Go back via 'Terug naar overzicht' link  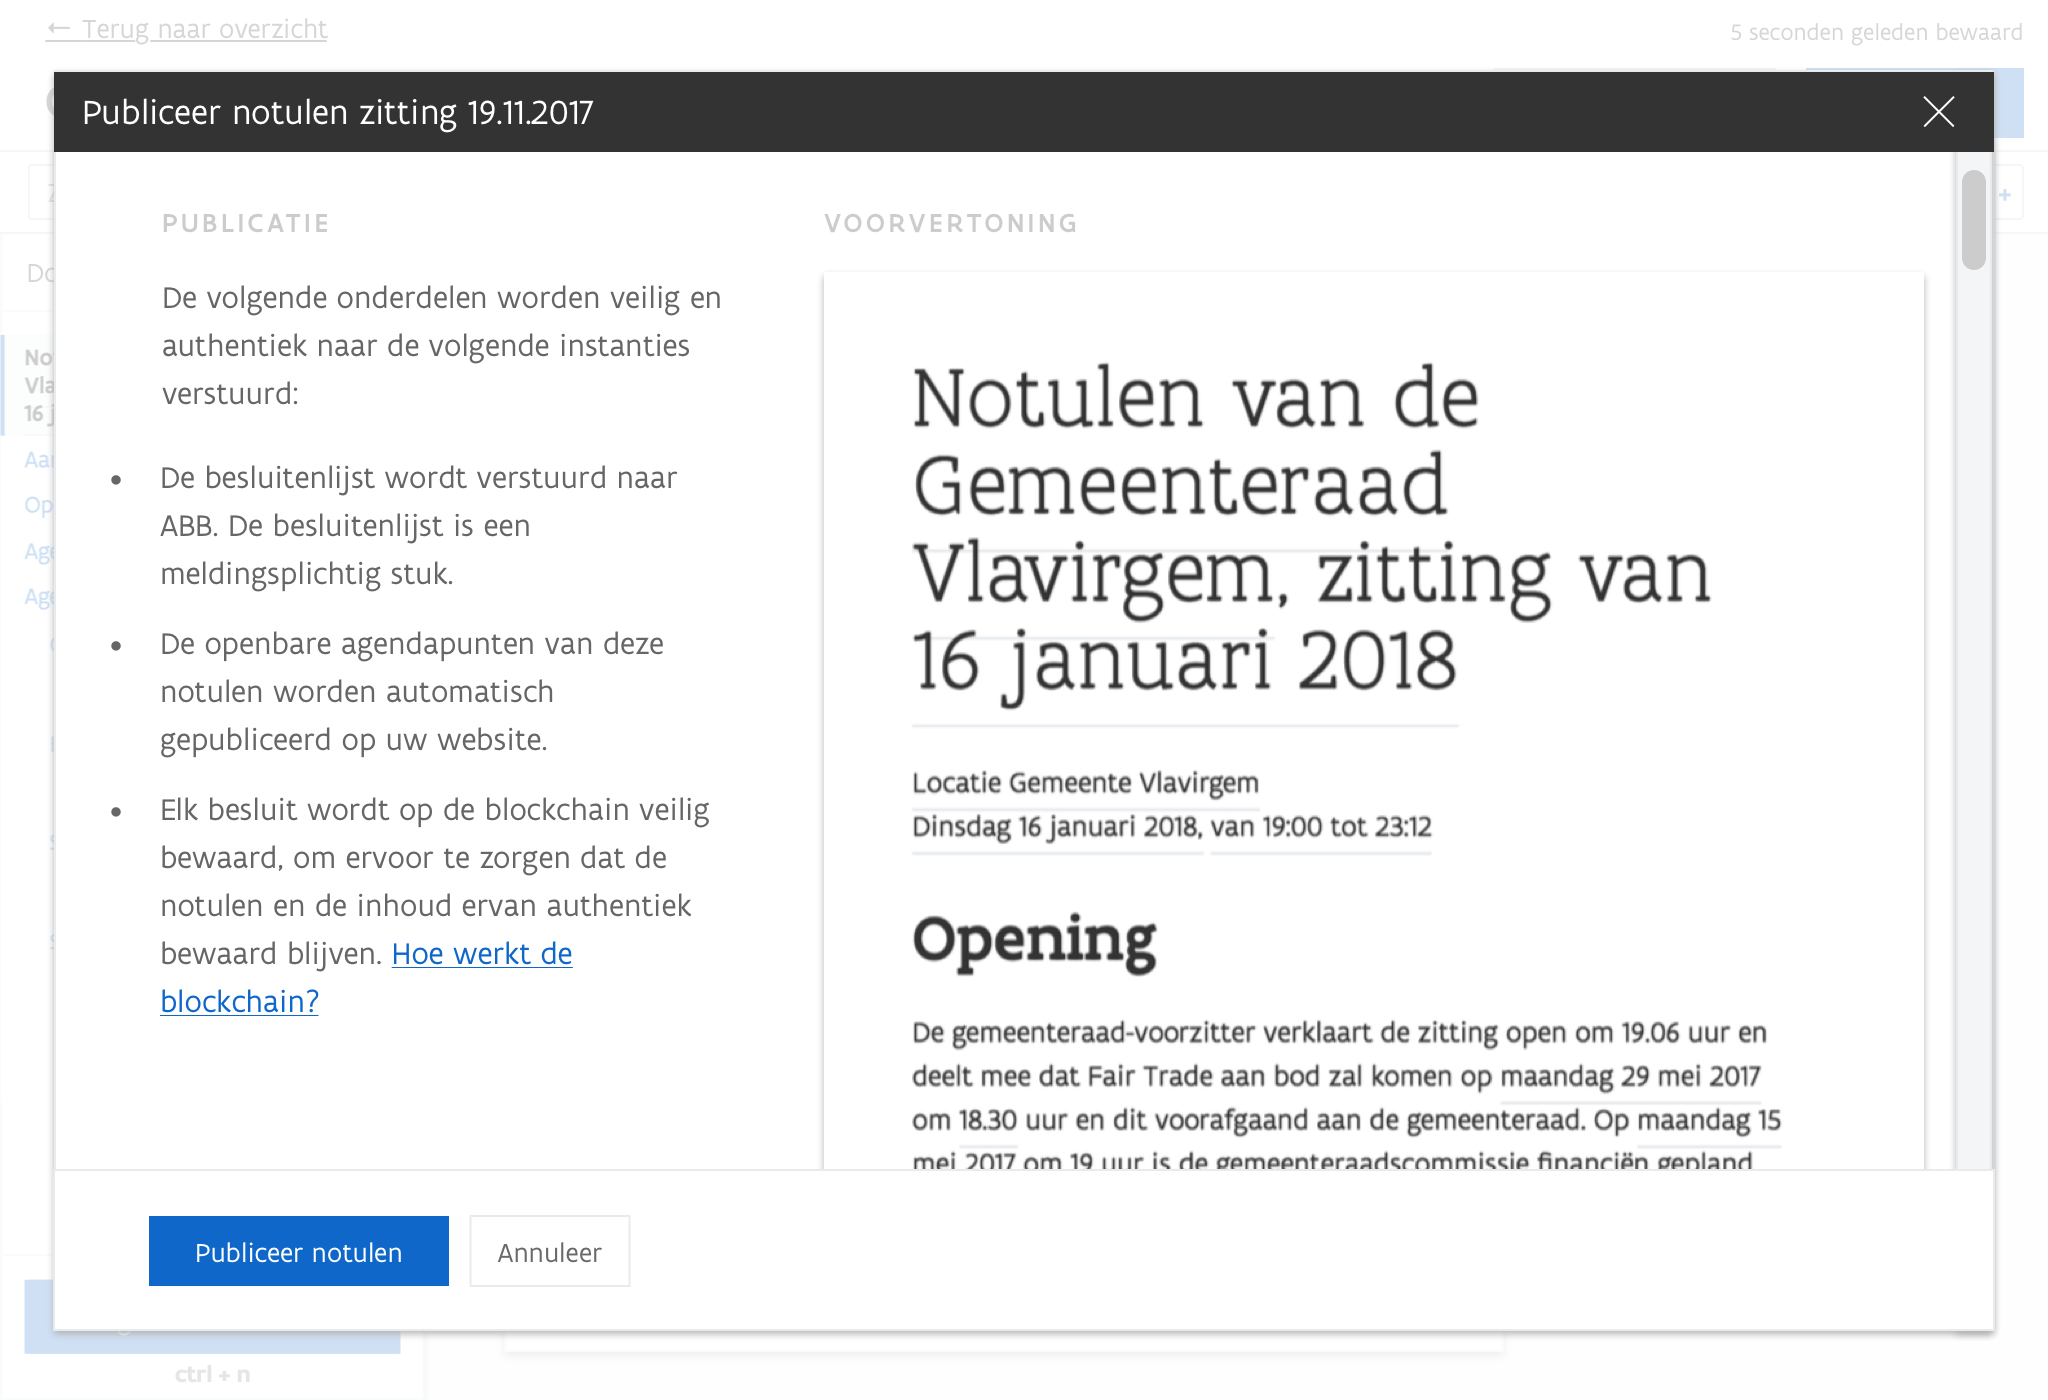click(204, 30)
